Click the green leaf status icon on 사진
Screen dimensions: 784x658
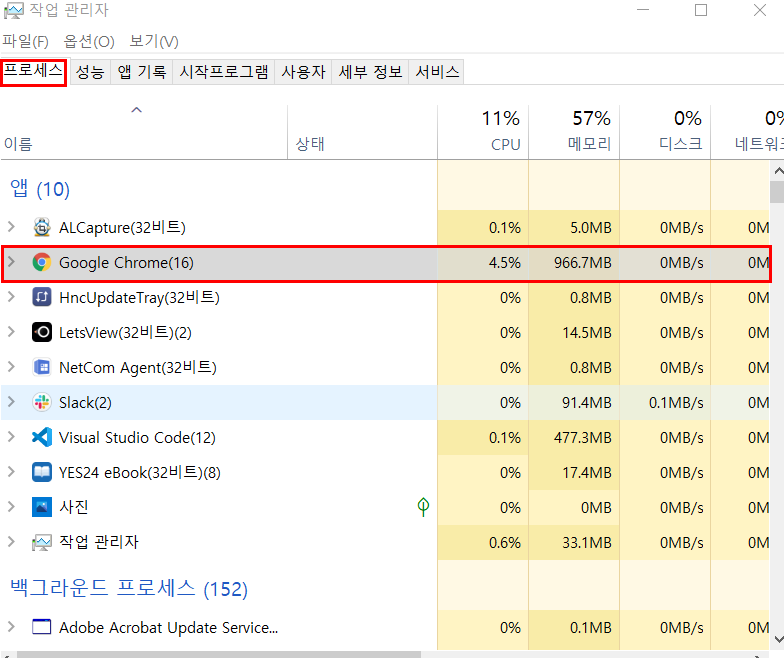423,506
